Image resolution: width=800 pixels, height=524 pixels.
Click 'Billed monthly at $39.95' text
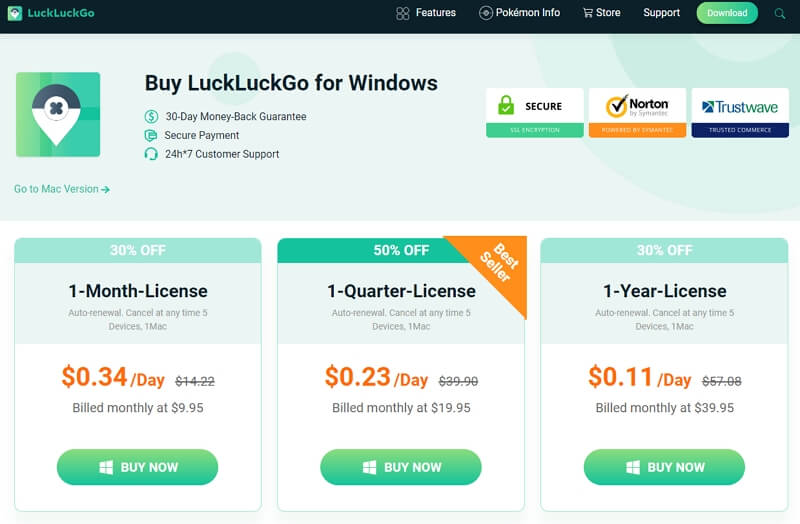(665, 408)
